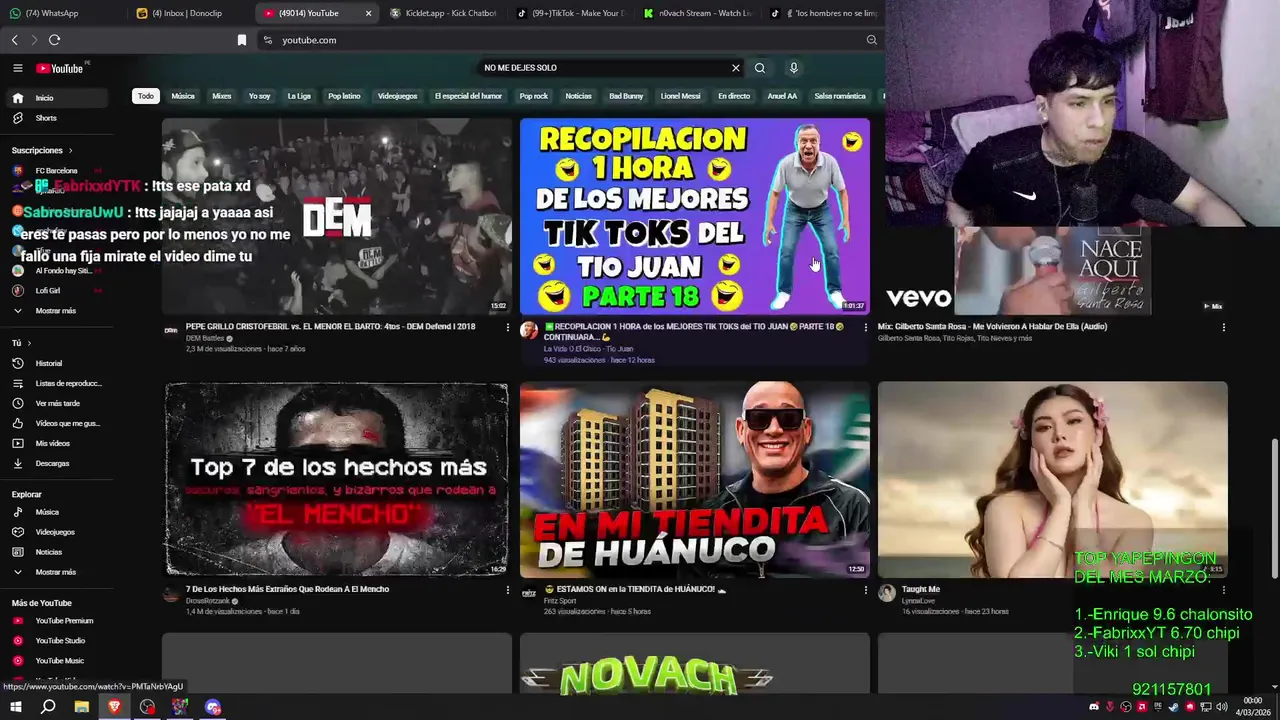Open Noticias under Explorar
Screen dimensions: 1280x720
click(56, 552)
